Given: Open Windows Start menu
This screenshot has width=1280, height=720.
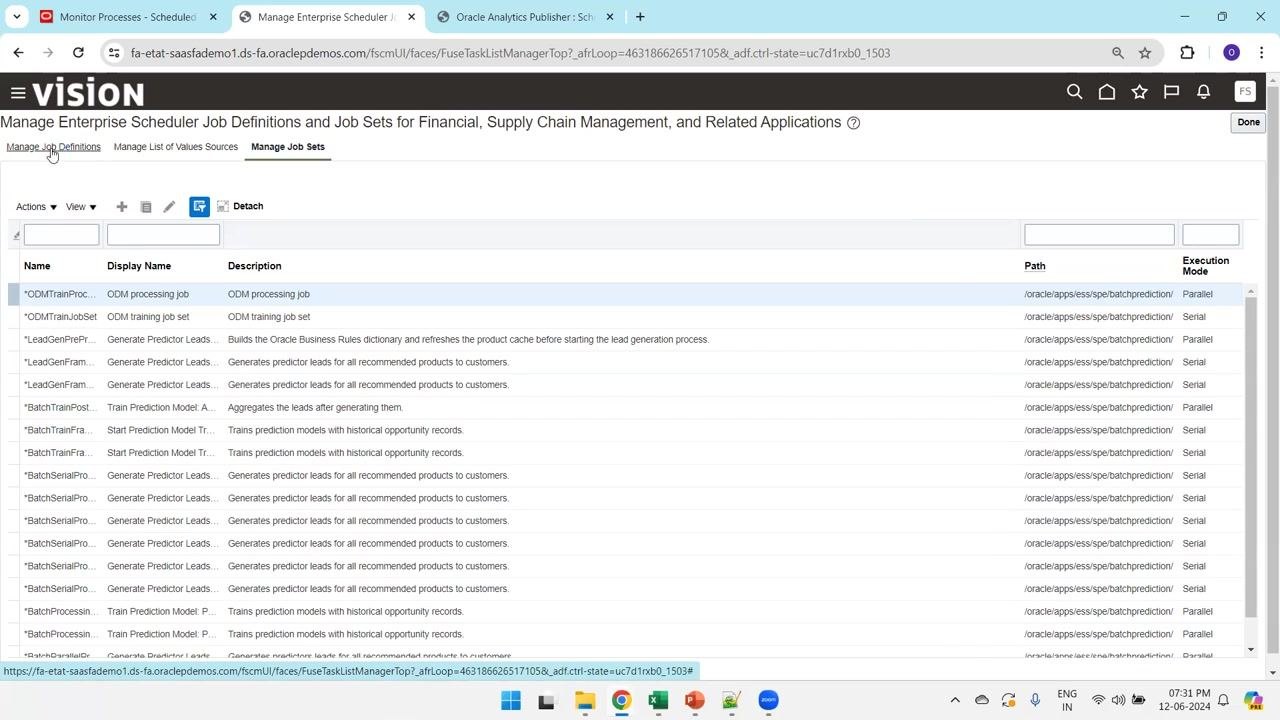Looking at the screenshot, I should (x=511, y=700).
